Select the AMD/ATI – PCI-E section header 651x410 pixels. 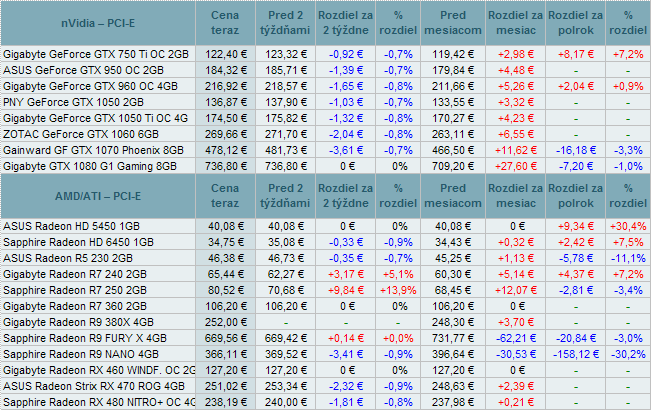(x=98, y=196)
